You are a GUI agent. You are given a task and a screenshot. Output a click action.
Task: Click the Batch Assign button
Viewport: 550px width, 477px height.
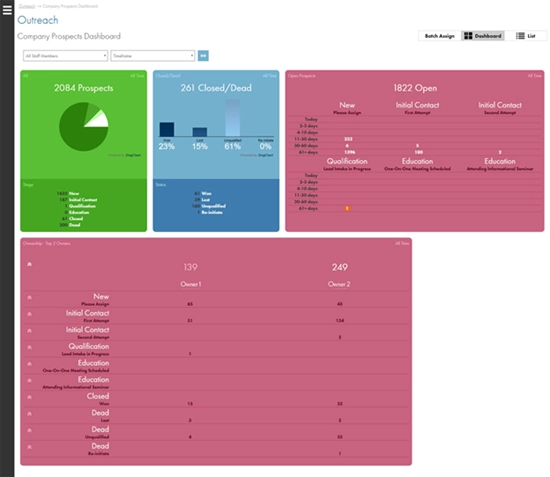coord(440,36)
